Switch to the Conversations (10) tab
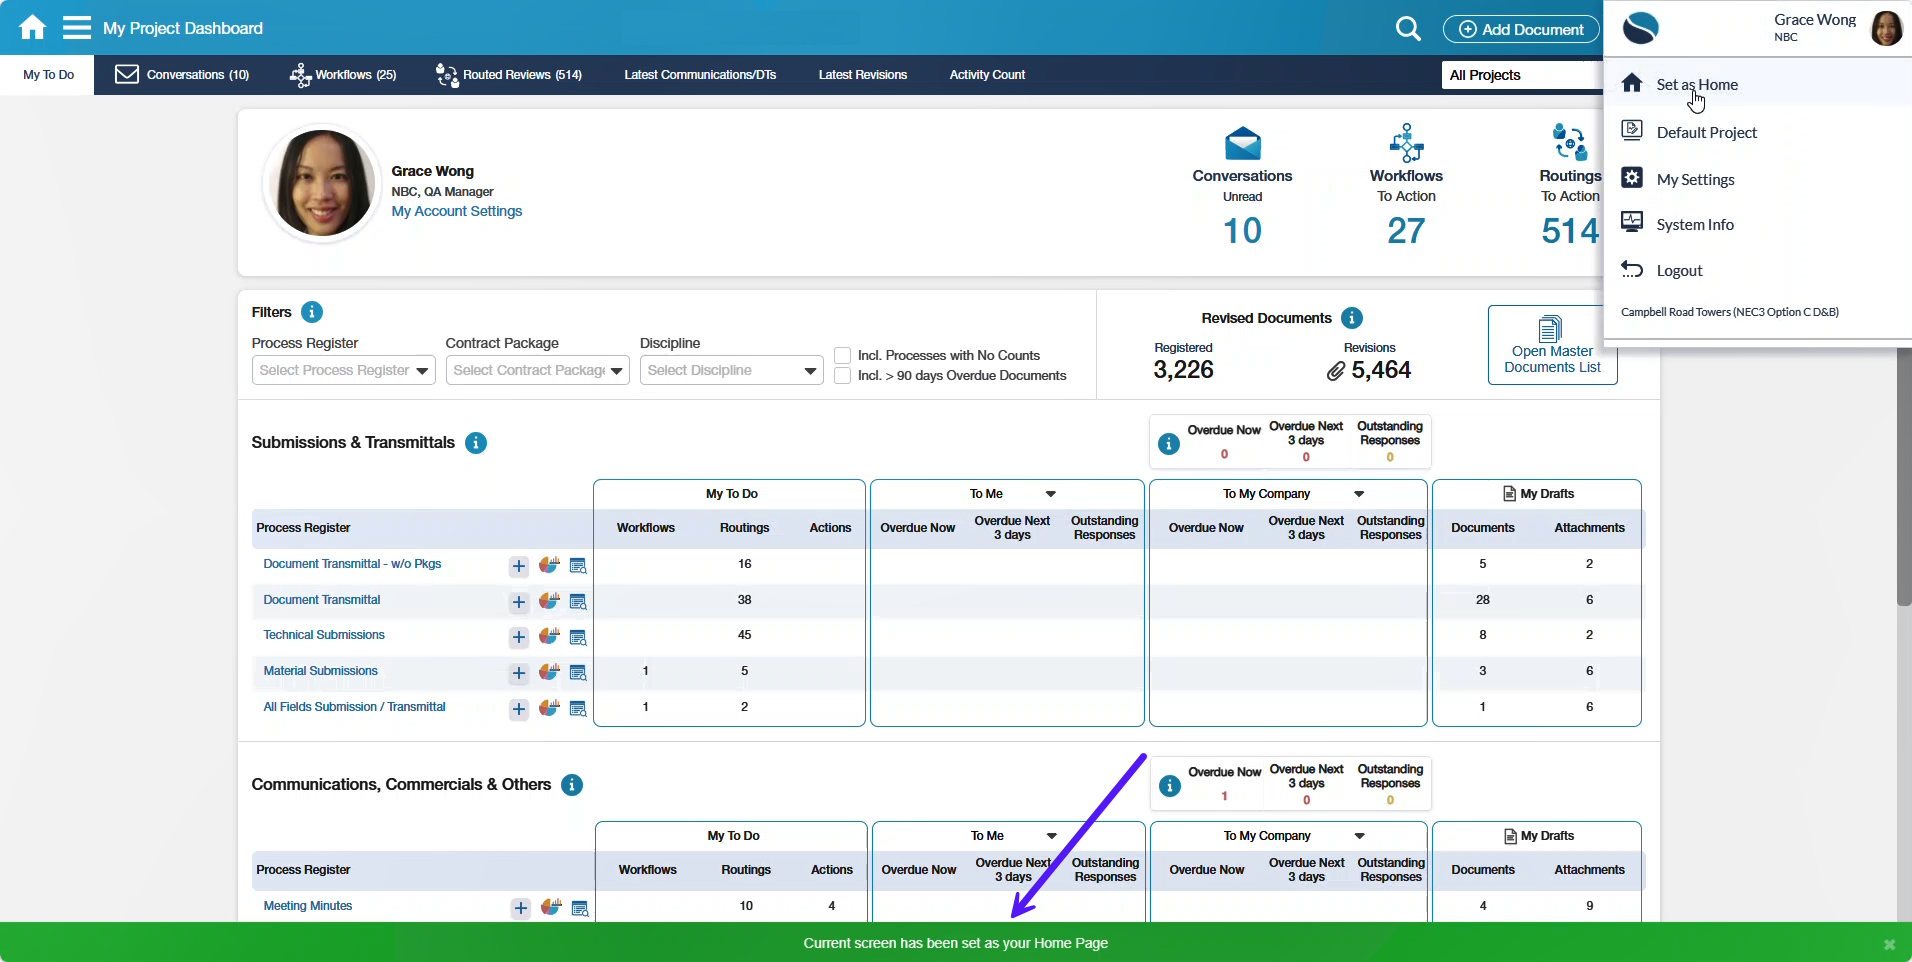Screen dimensions: 1912x962 pos(183,75)
